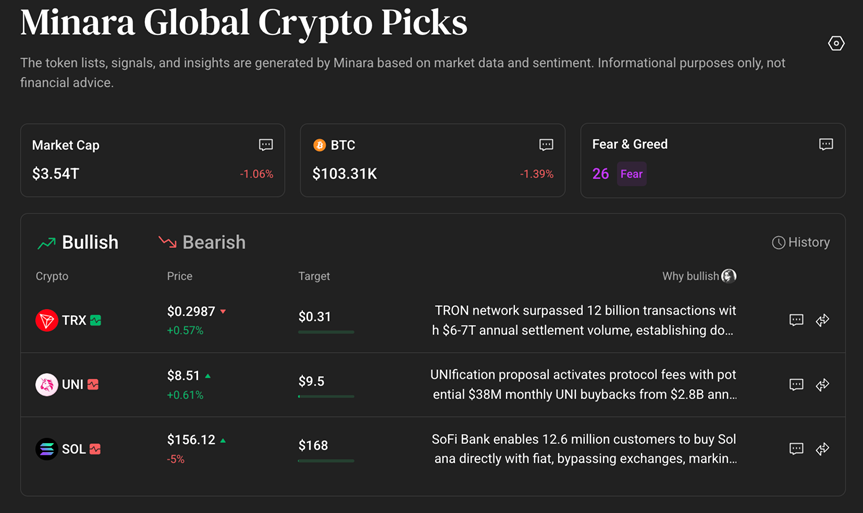
Task: Select the UNI token row name
Action: pos(72,385)
